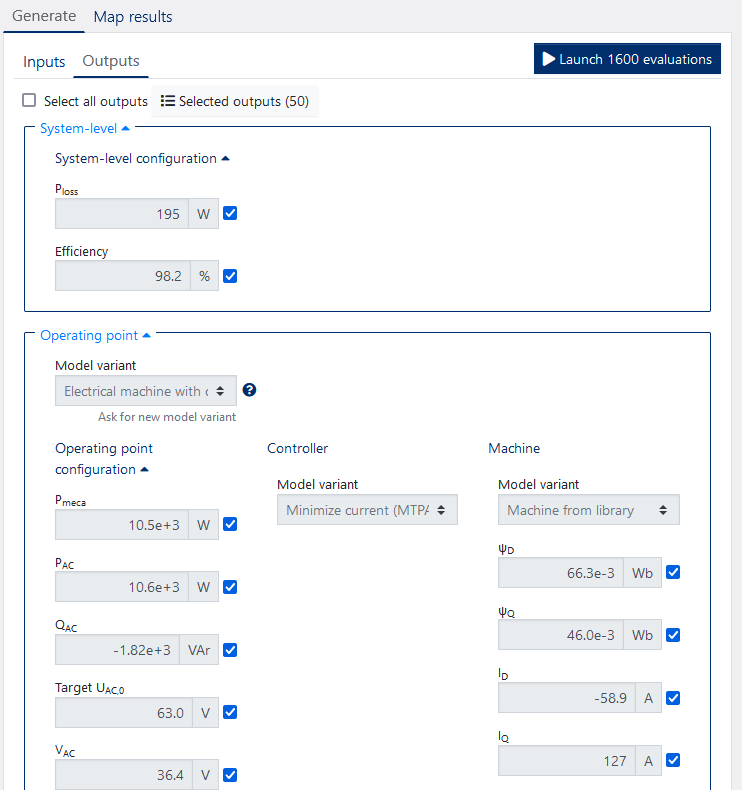
Task: Deselect the IQ current output checkbox
Action: (x=672, y=760)
